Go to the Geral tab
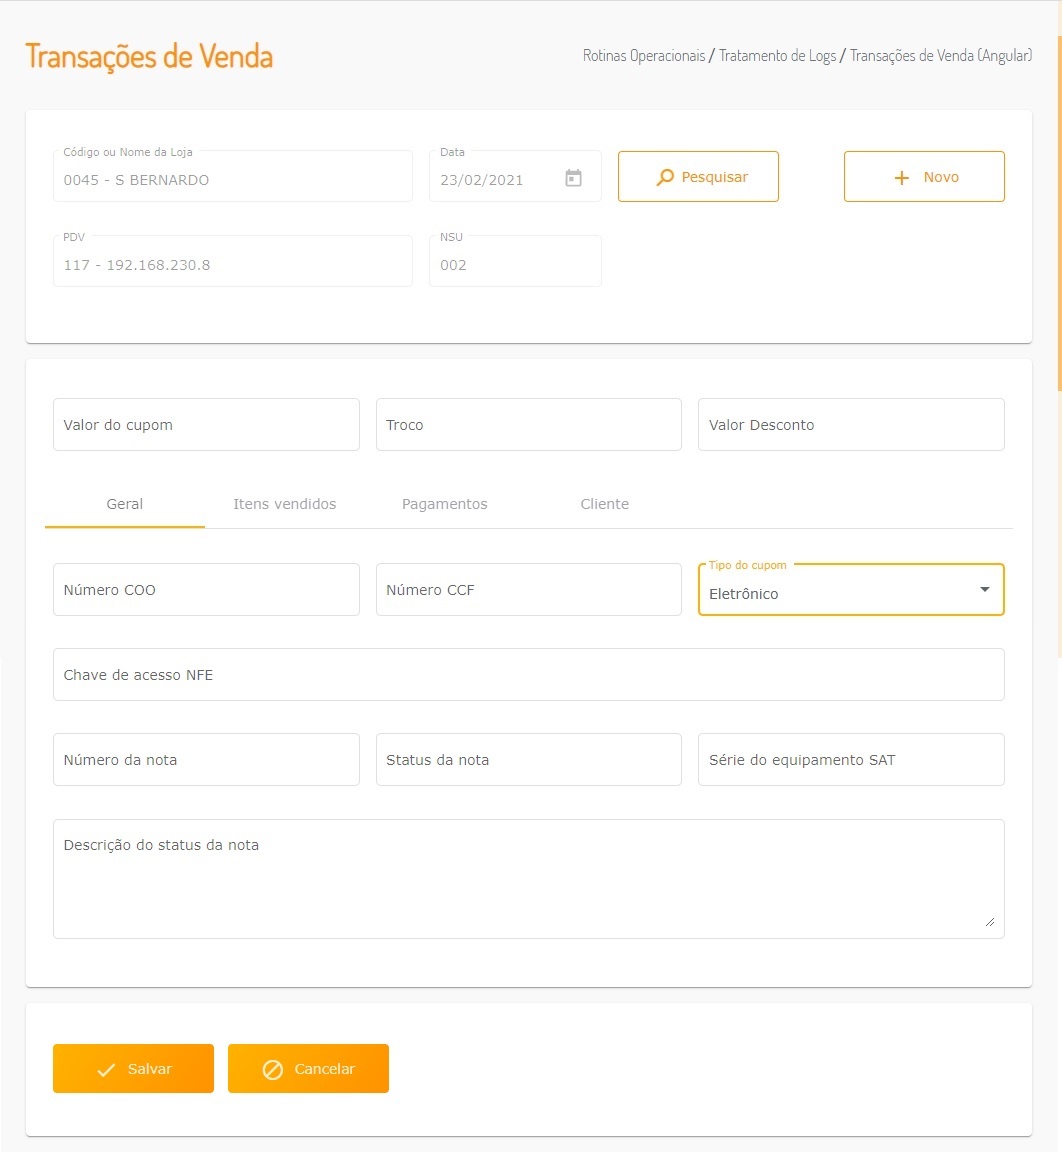This screenshot has height=1156, width=1062. 125,504
